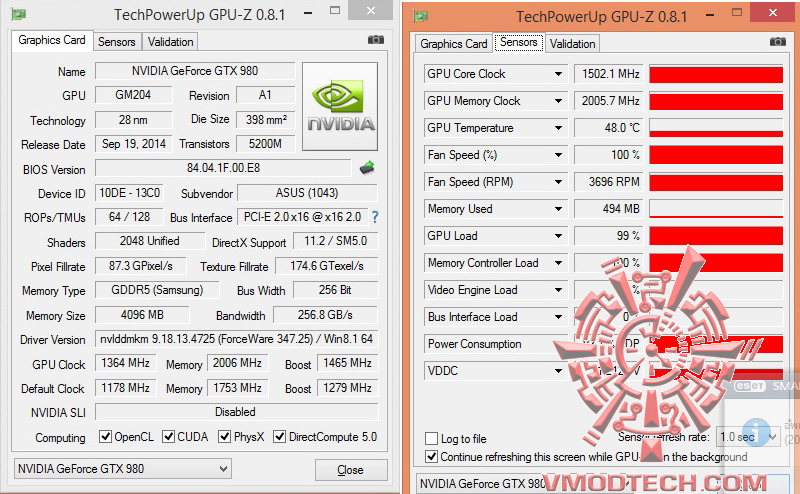Viewport: 800px width, 494px height.
Task: Click the camera screenshot icon in Sensors window
Action: click(x=778, y=42)
